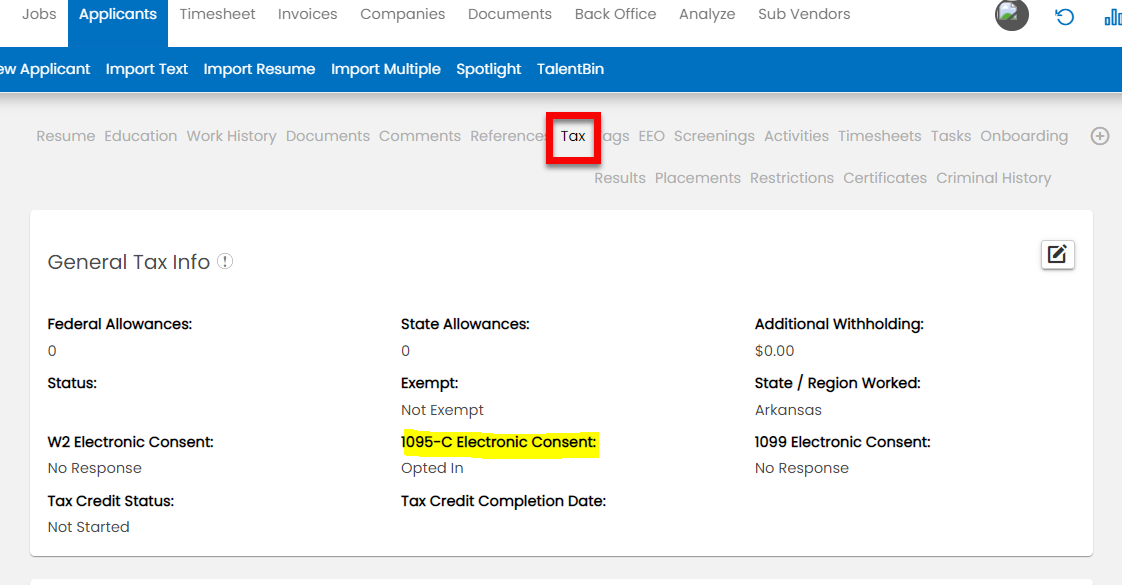Open the Companies menu

402,14
